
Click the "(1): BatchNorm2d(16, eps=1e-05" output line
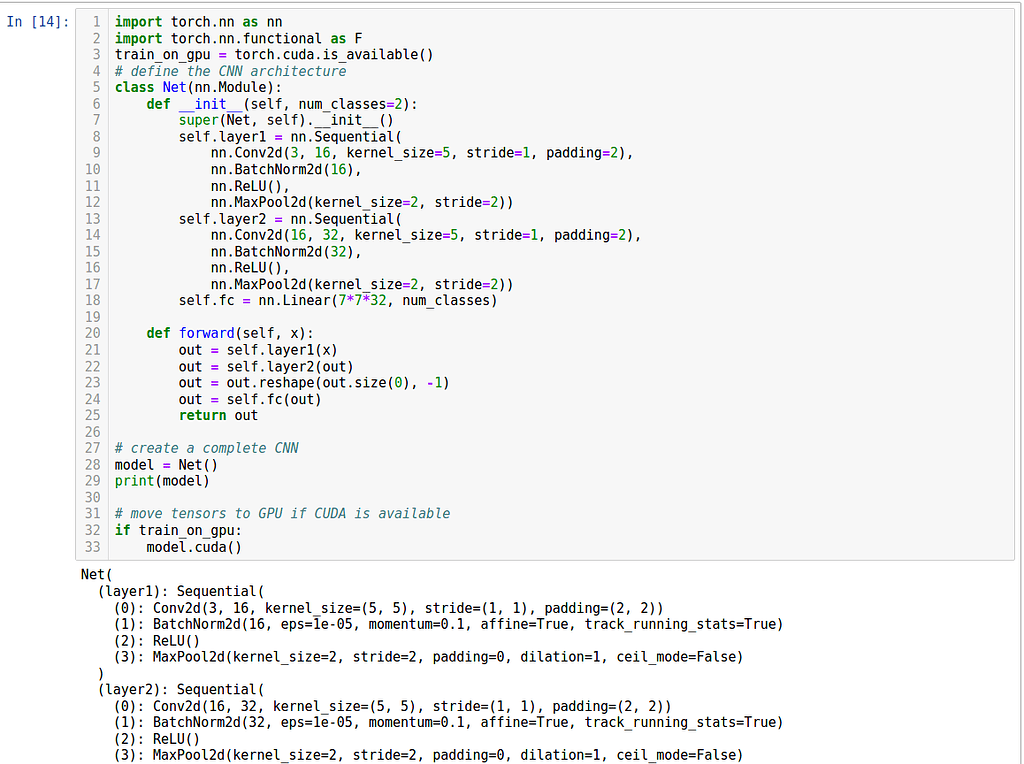(449, 624)
